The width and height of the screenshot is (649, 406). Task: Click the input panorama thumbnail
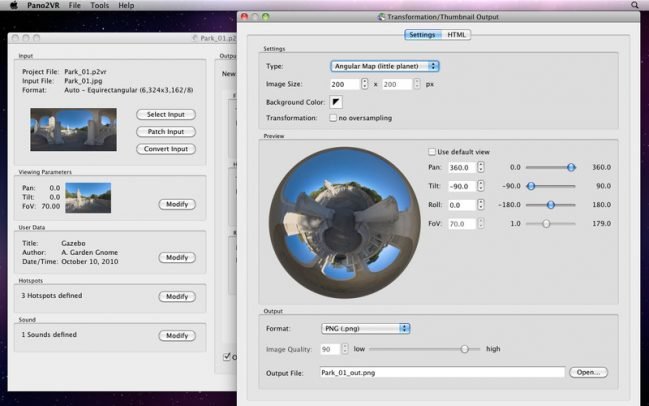[x=73, y=130]
